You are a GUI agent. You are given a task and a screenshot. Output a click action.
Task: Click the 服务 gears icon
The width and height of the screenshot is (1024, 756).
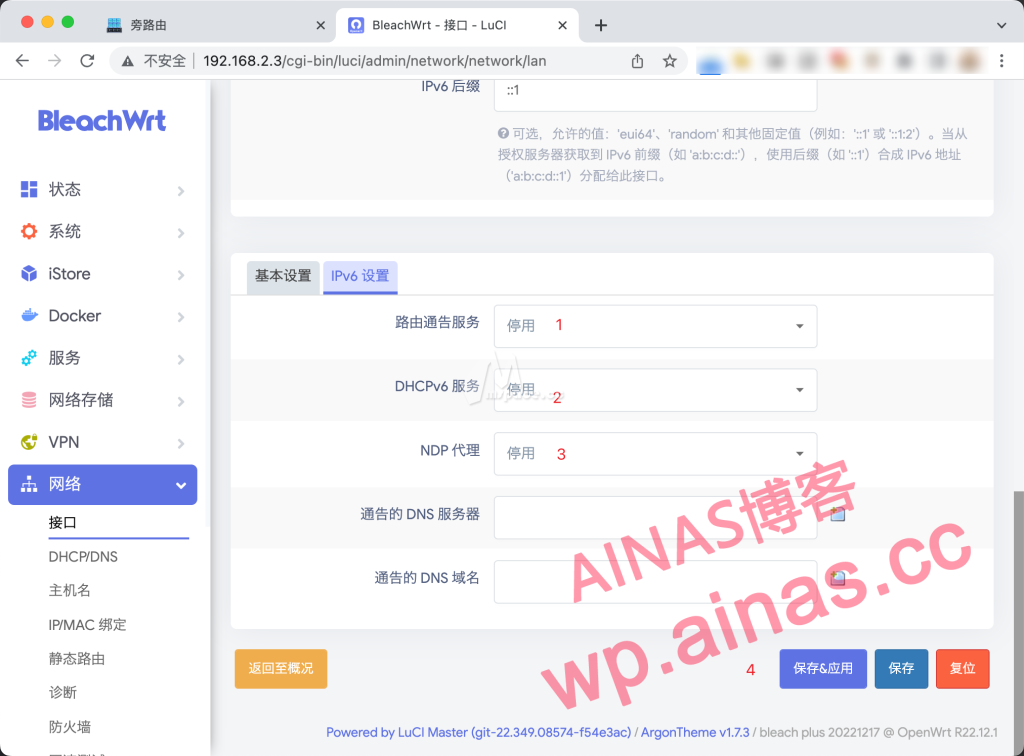click(29, 358)
